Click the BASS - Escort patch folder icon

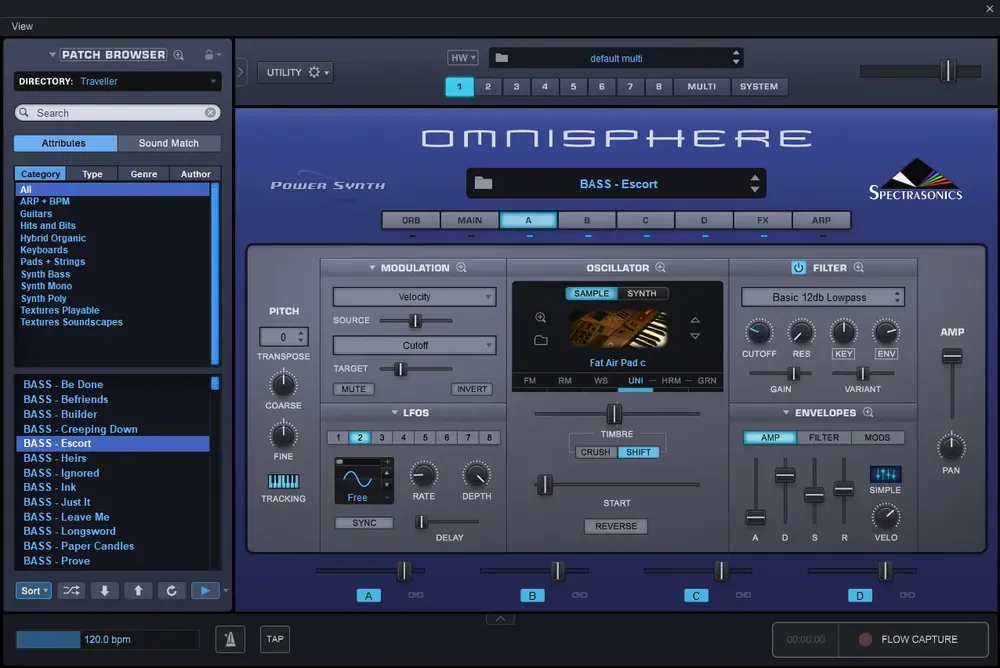[x=483, y=184]
